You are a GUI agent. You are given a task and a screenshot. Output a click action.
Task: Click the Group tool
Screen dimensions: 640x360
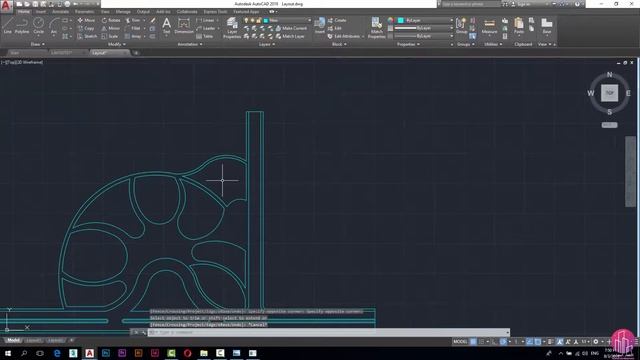pos(461,26)
